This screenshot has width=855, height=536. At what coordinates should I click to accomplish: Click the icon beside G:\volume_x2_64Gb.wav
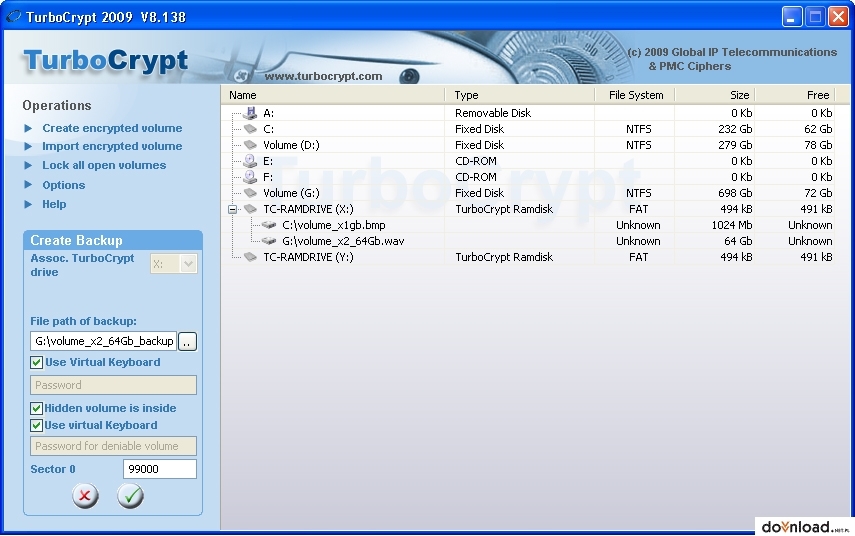pyautogui.click(x=269, y=240)
